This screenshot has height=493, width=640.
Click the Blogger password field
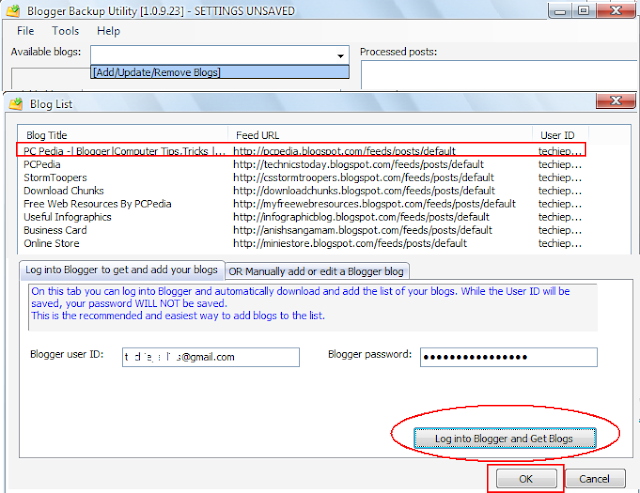click(509, 357)
